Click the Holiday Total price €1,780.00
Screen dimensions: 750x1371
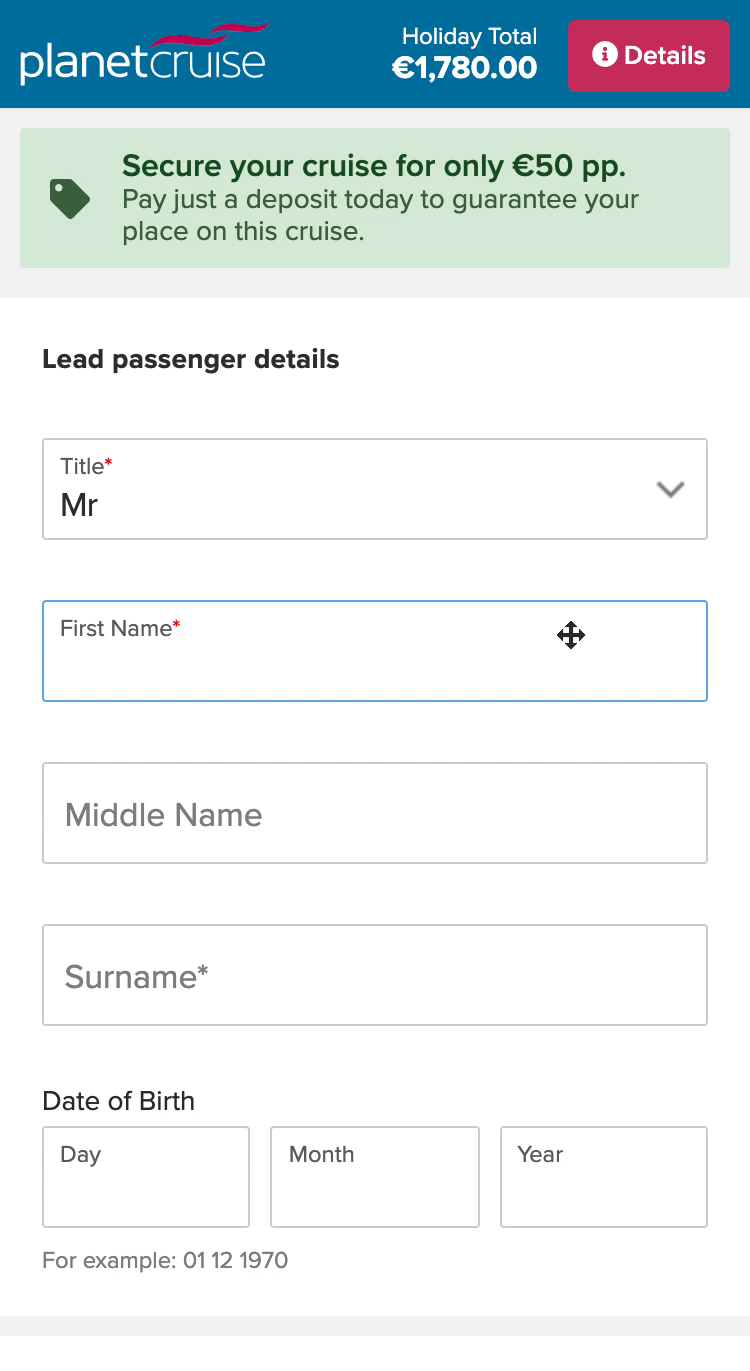click(464, 68)
